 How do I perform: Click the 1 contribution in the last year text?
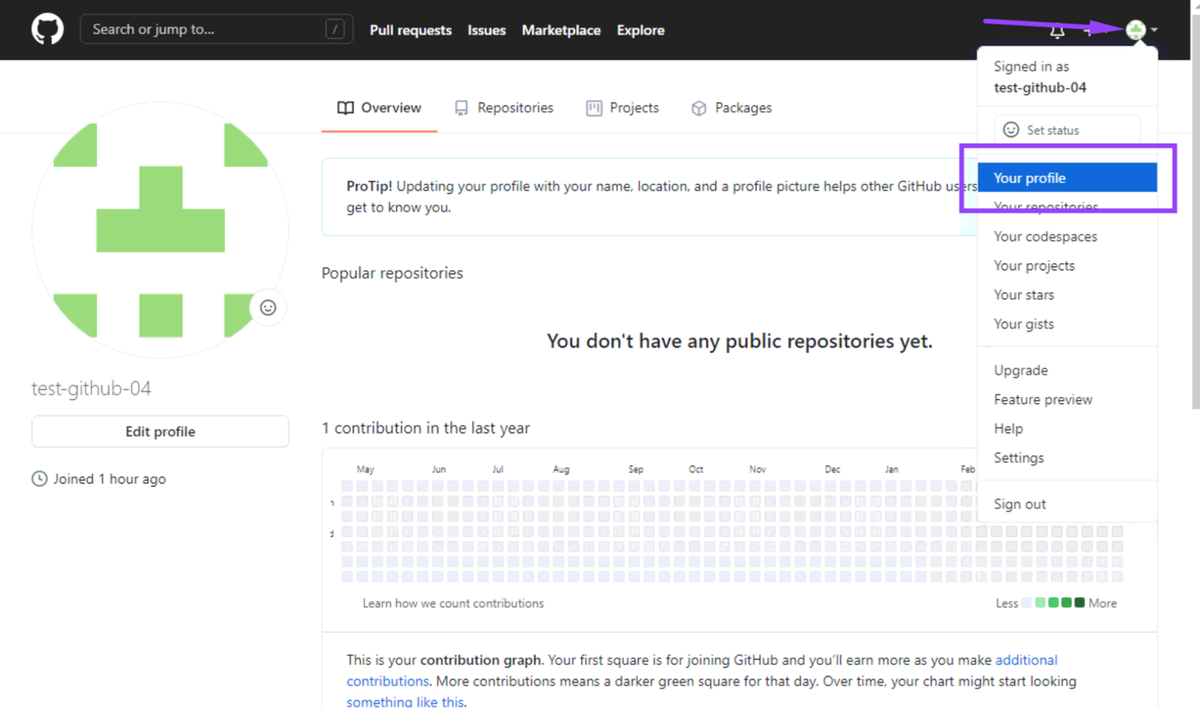426,428
